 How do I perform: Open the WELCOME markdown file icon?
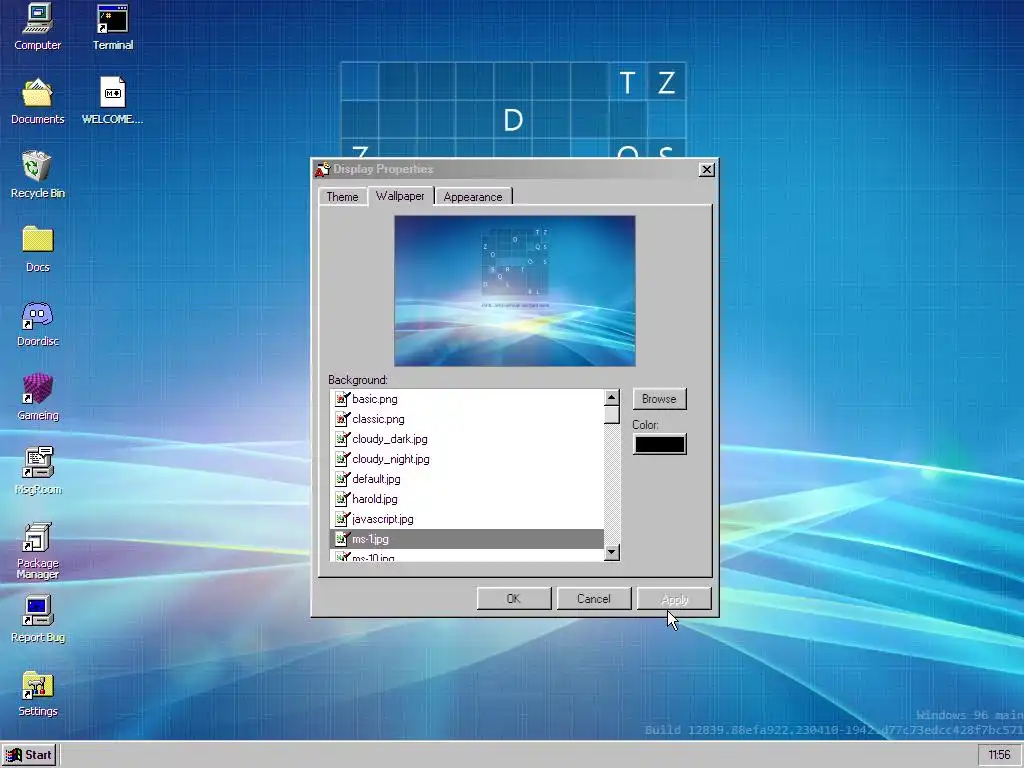[x=112, y=101]
